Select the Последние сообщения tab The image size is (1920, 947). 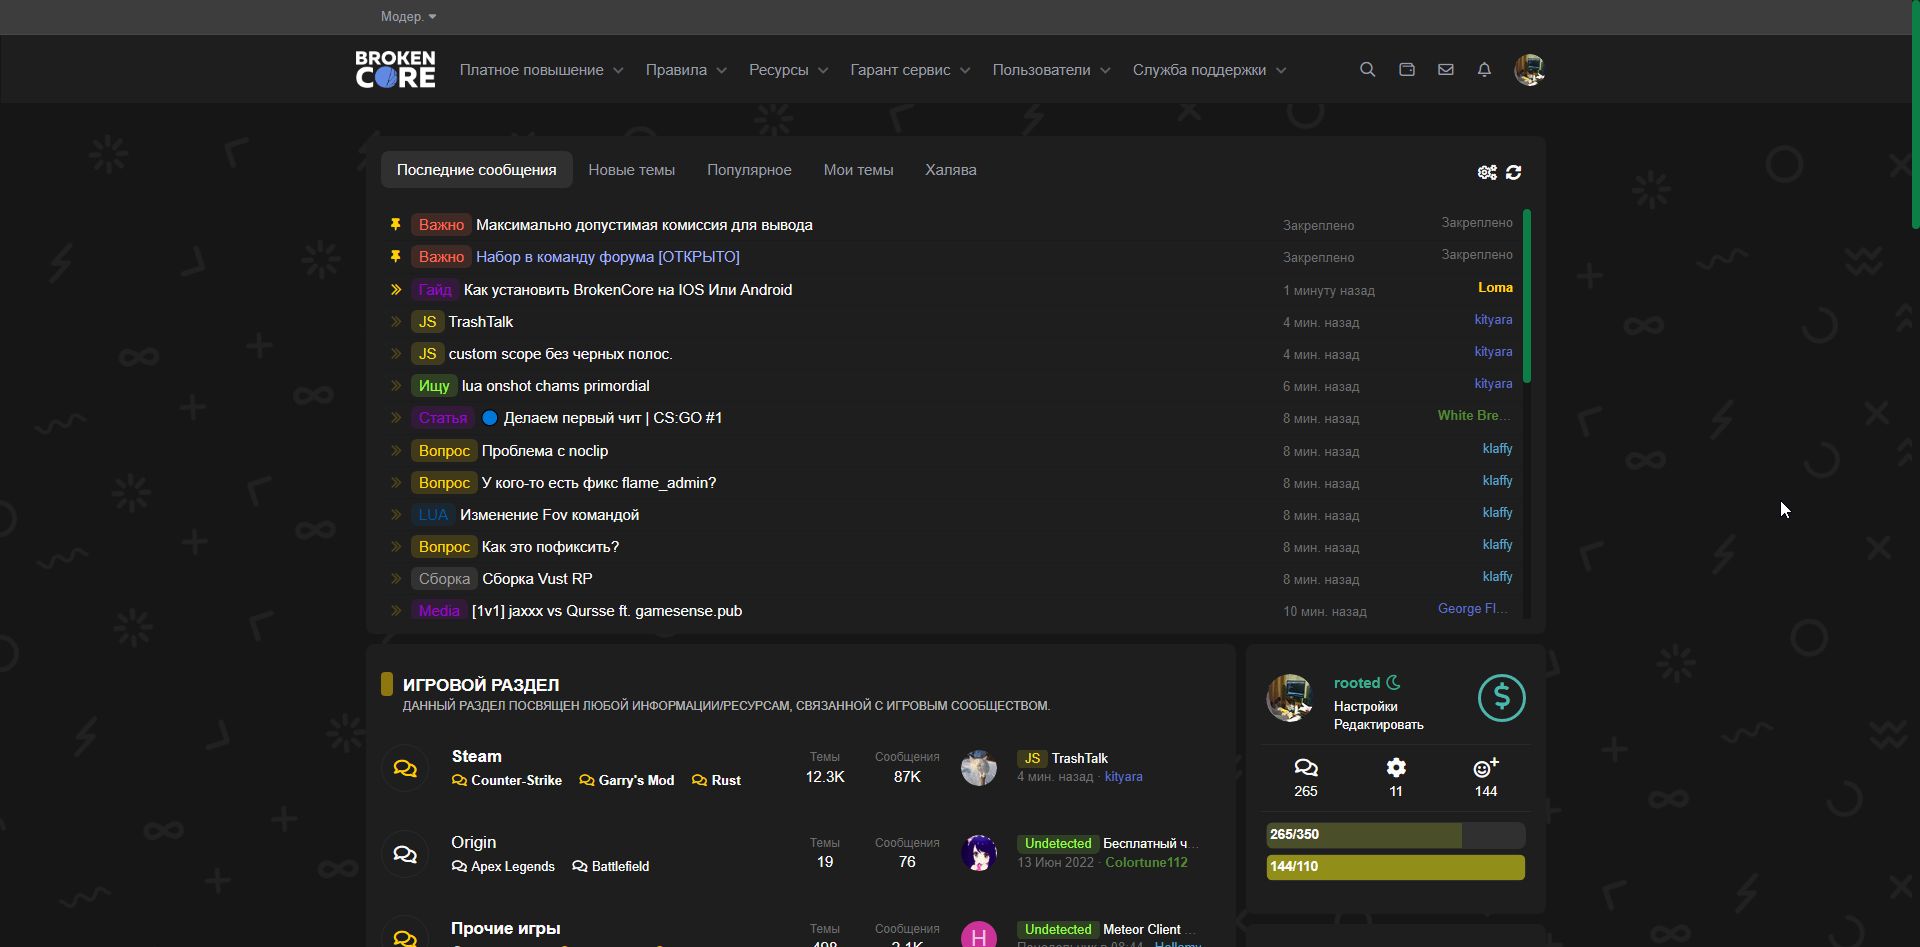coord(476,170)
